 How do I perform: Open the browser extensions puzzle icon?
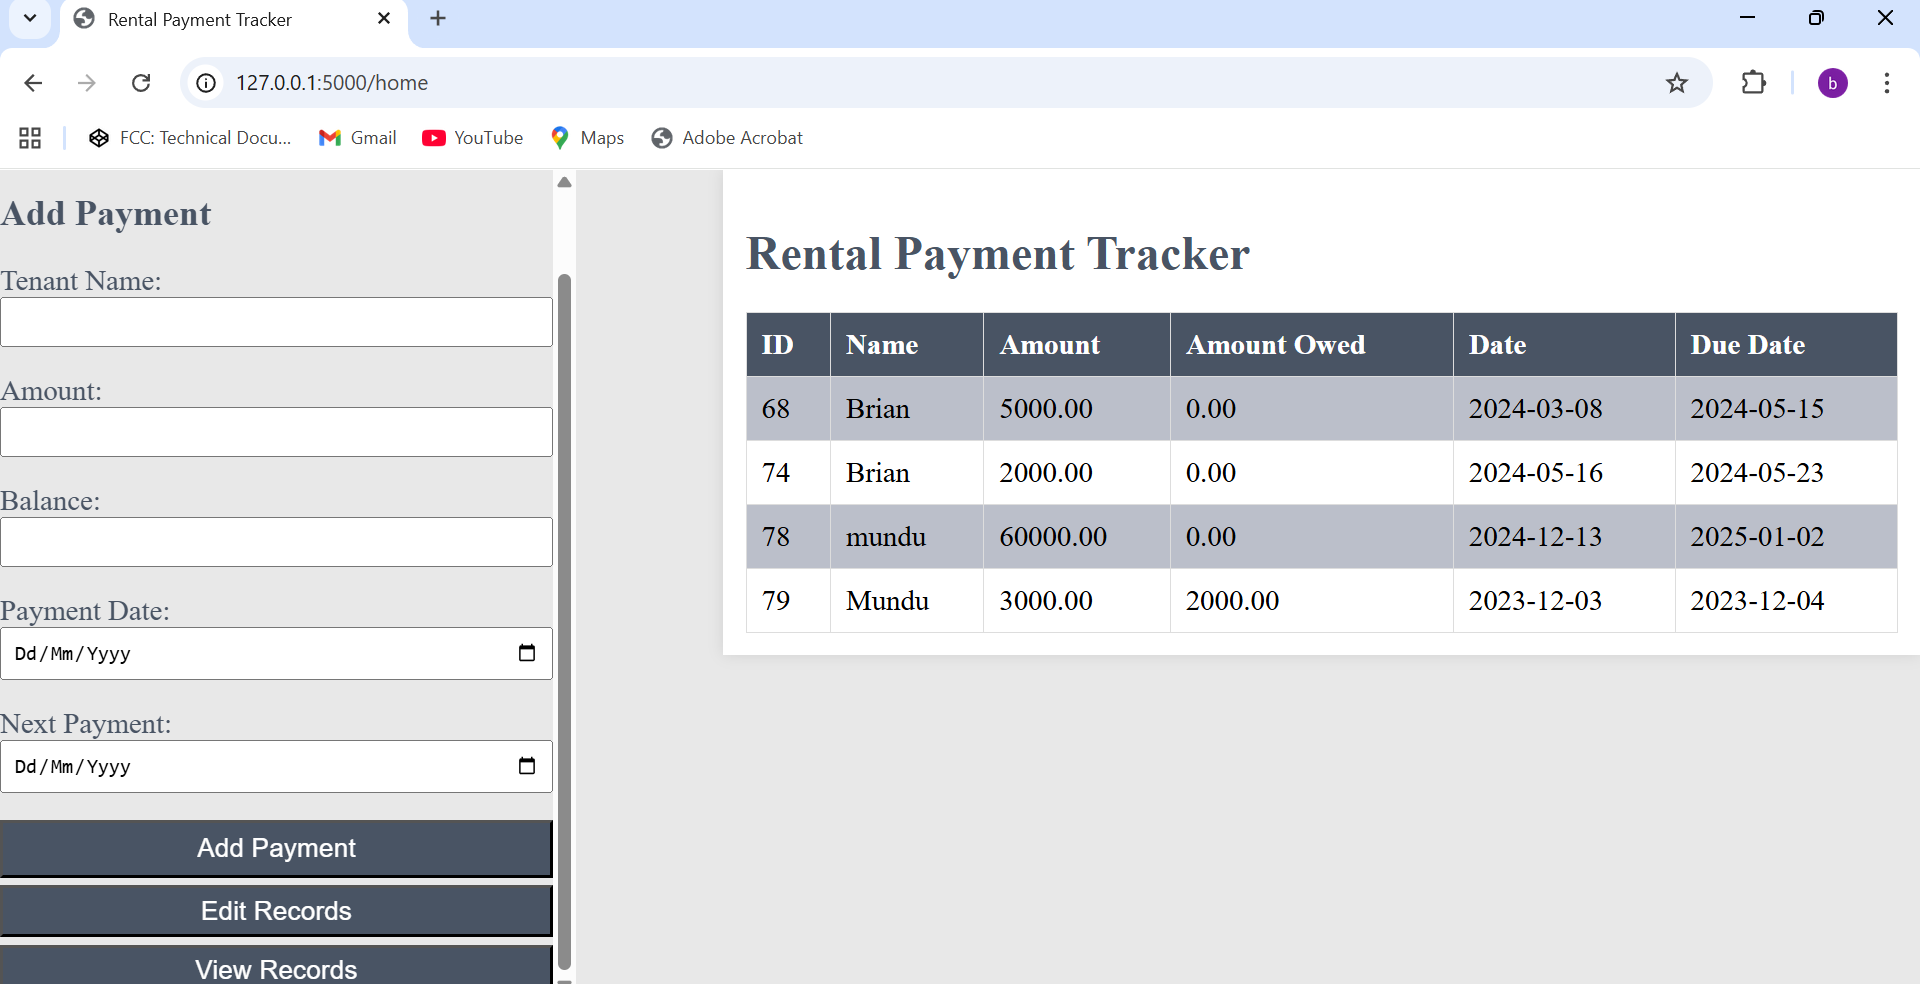click(x=1755, y=83)
